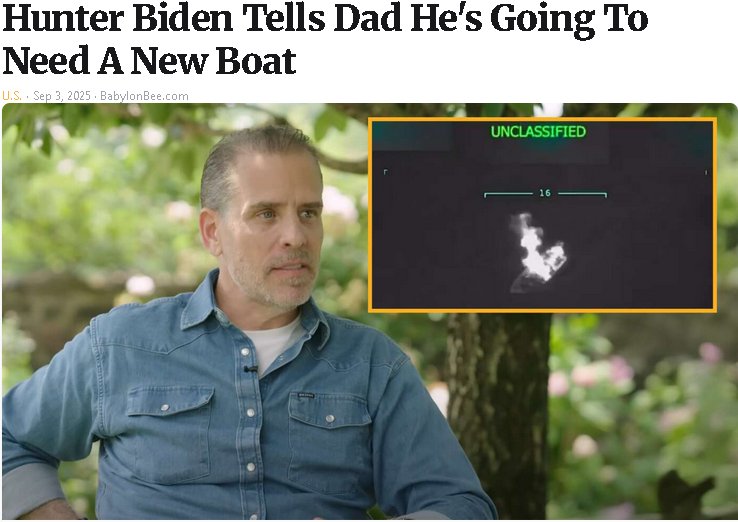This screenshot has height=522, width=738.
Task: Click the gray rolled sleeve cuff
Action: (x=31, y=490)
